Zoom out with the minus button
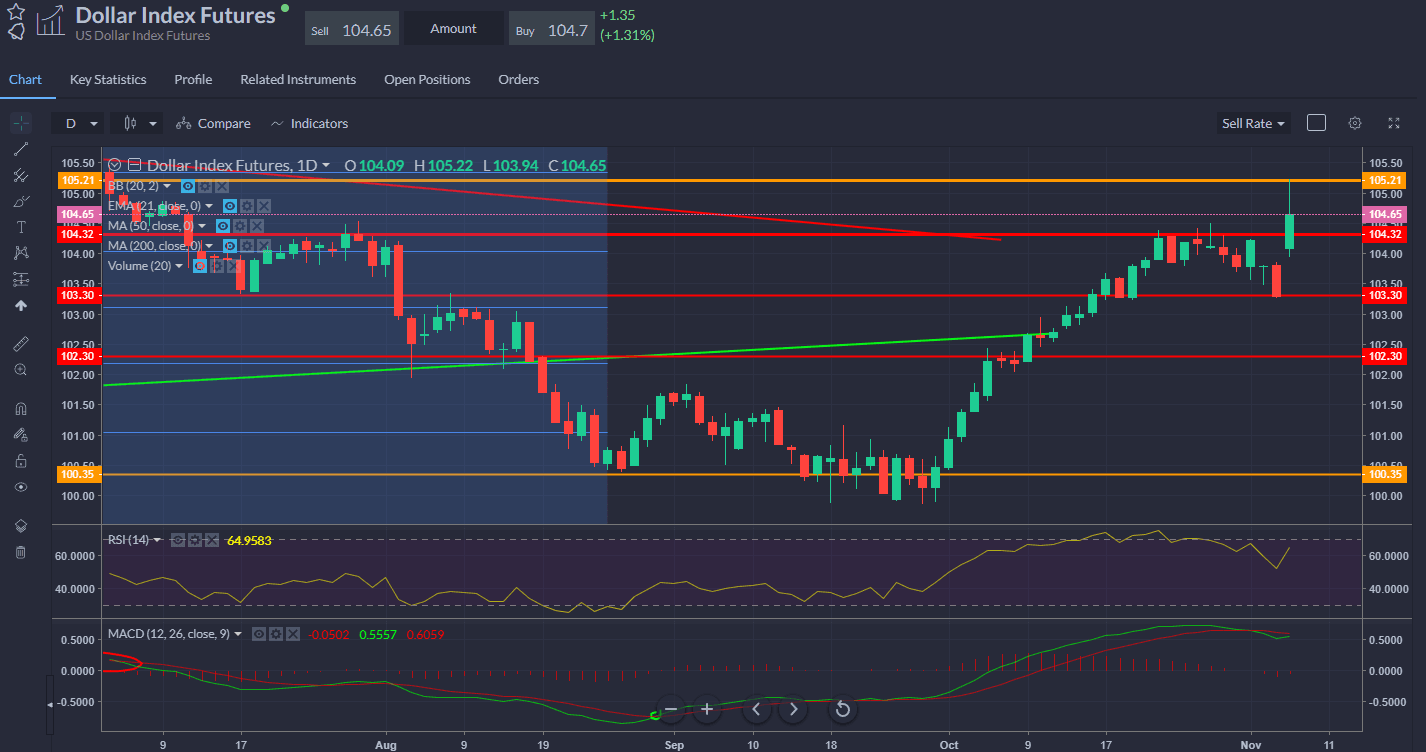This screenshot has width=1426, height=752. (670, 709)
